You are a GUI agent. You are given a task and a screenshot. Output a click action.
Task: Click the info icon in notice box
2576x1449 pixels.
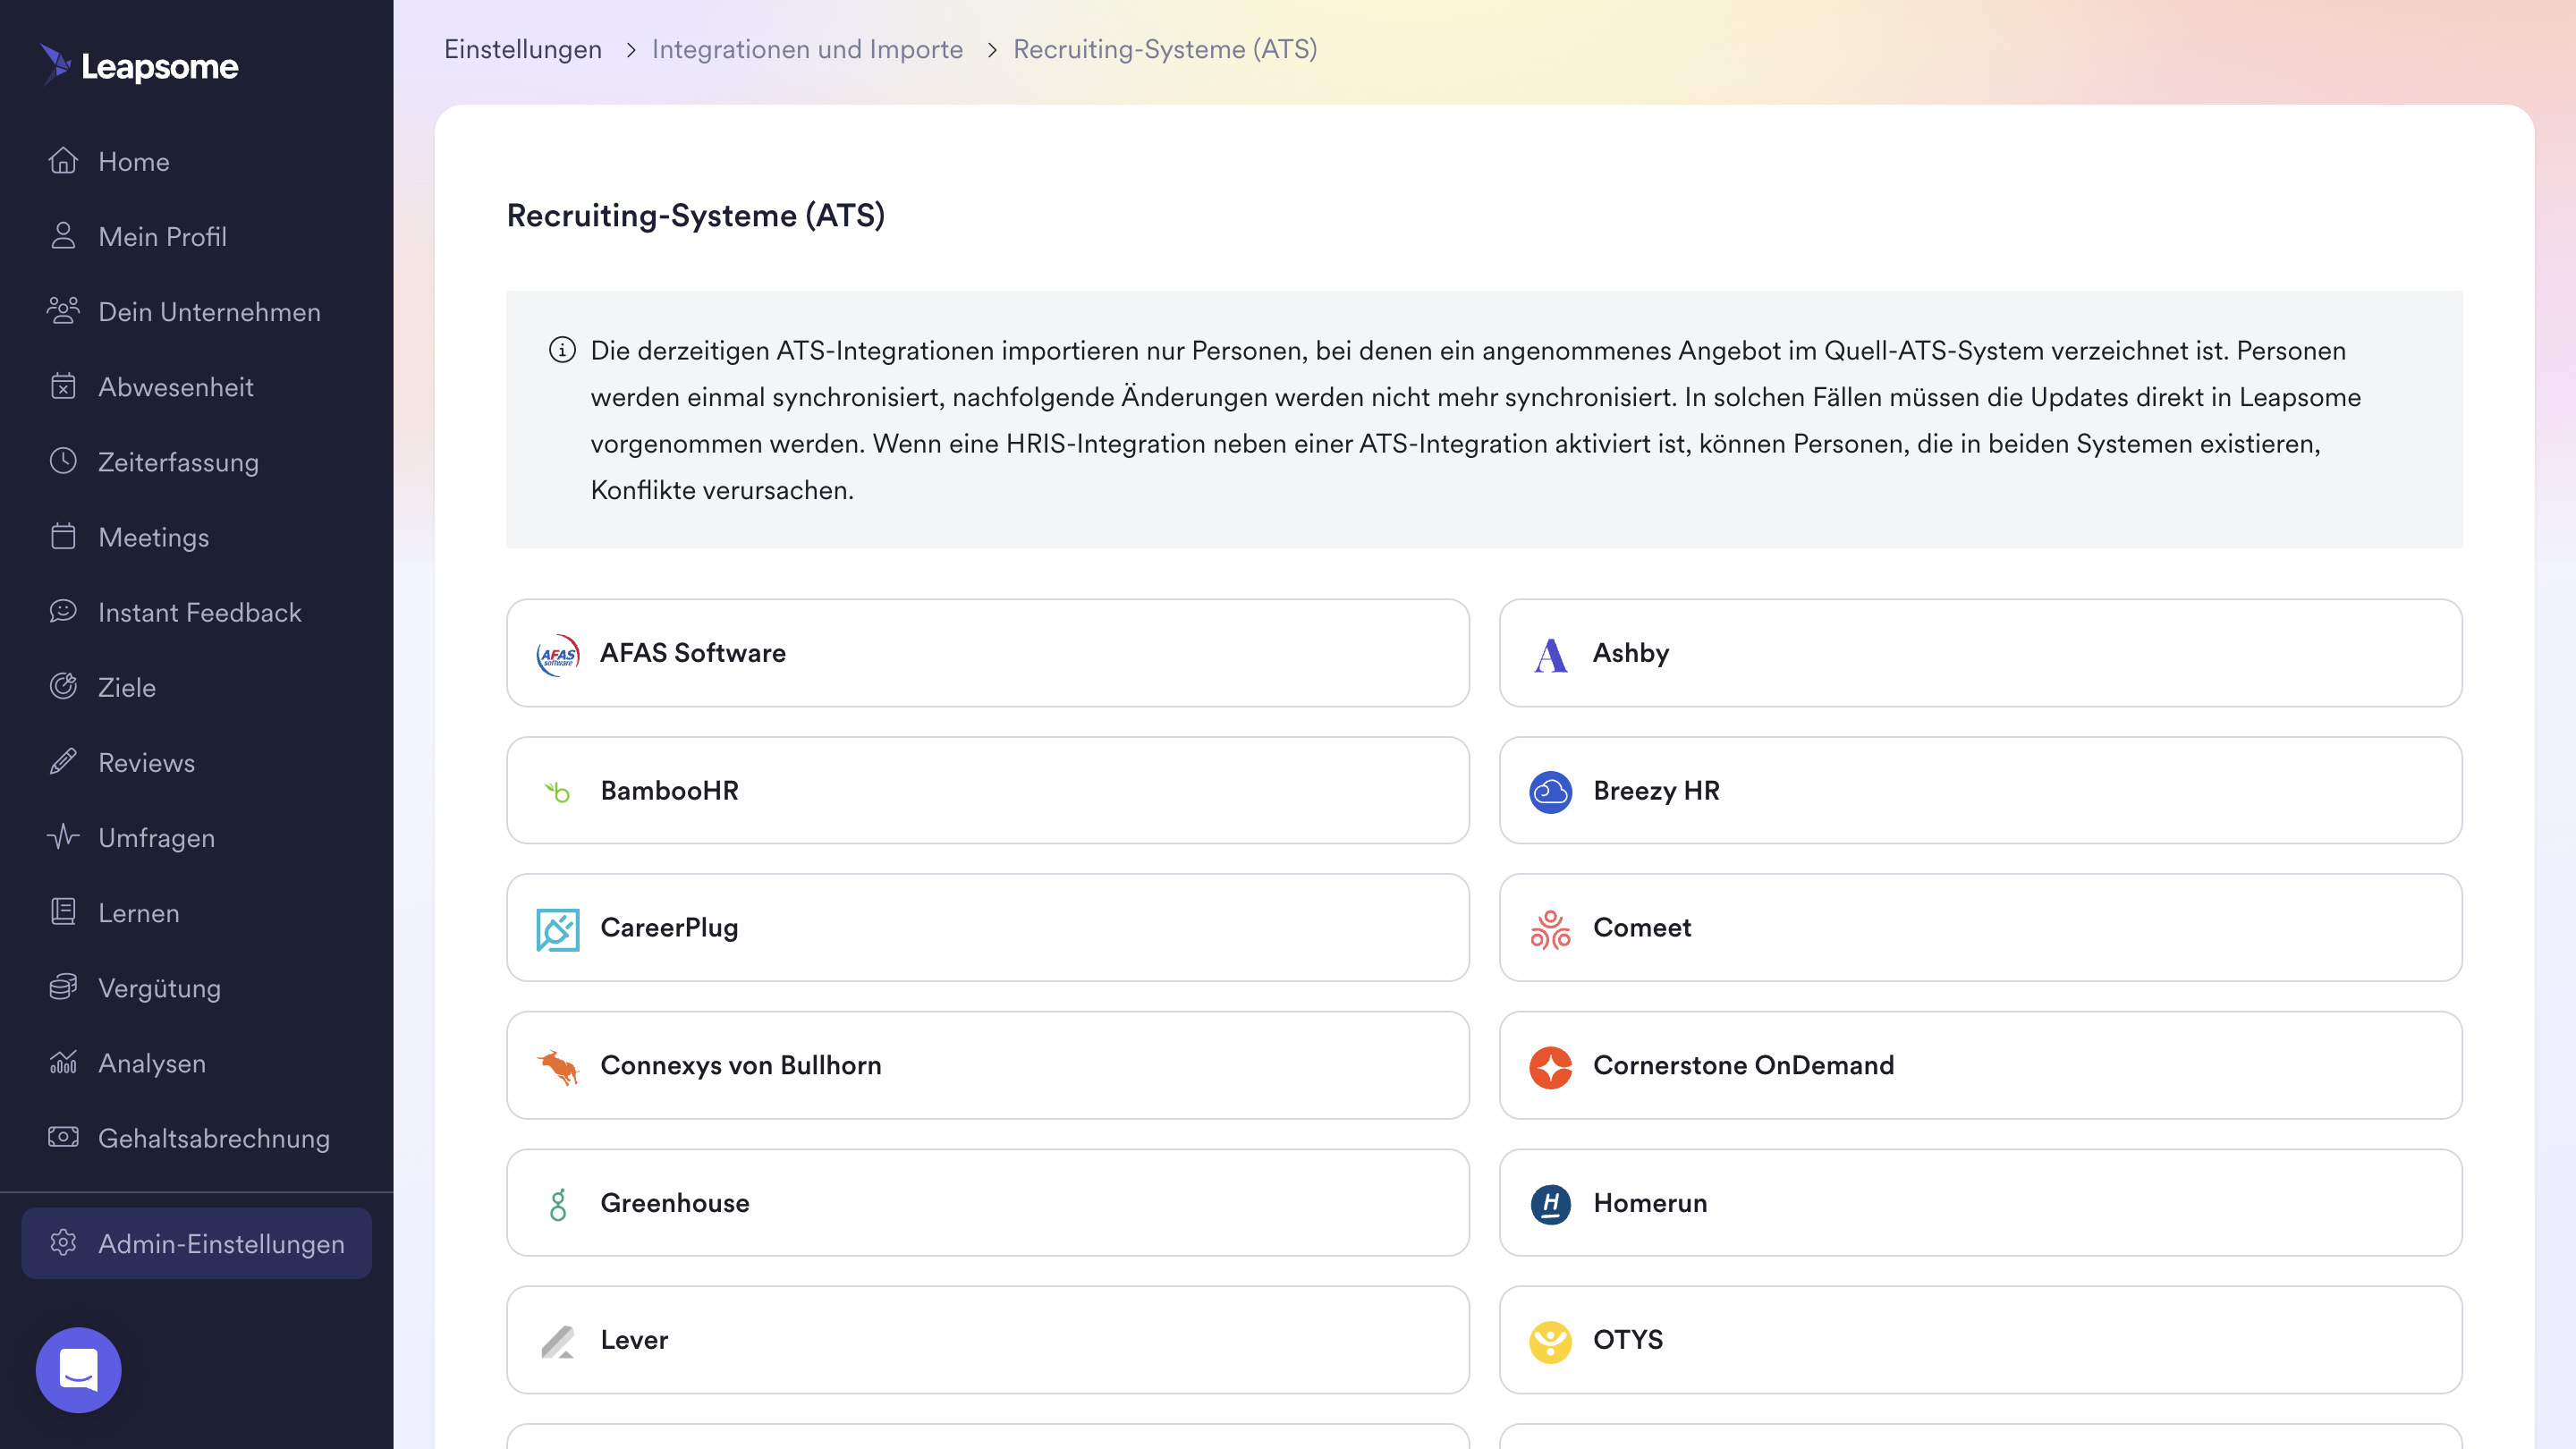[x=562, y=350]
